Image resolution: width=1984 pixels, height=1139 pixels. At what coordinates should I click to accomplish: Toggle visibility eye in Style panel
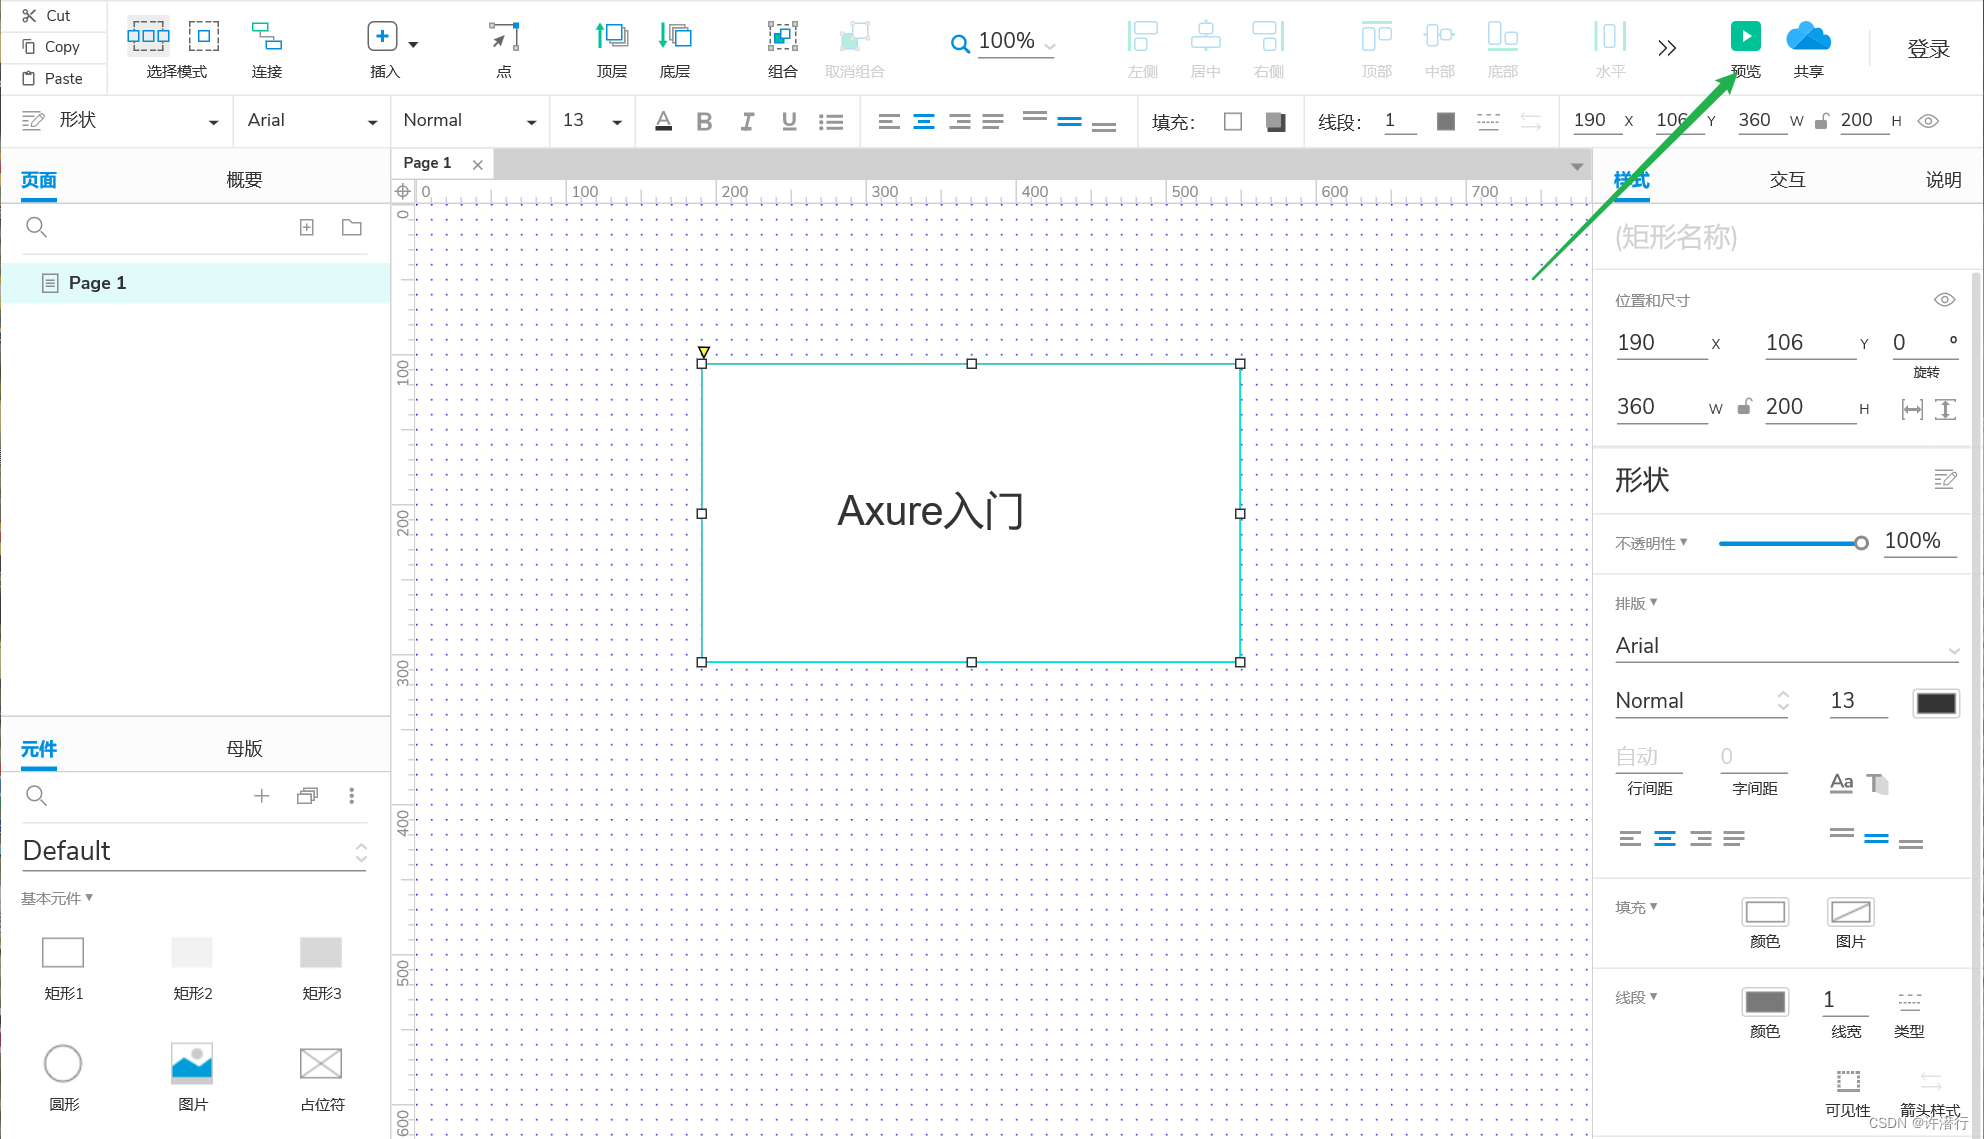pyautogui.click(x=1944, y=300)
